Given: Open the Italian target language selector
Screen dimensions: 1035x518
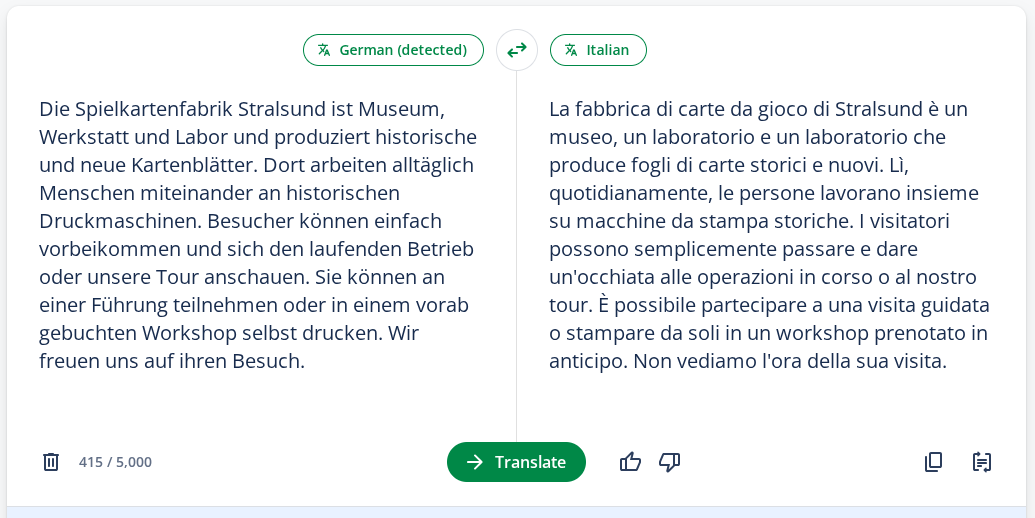Looking at the screenshot, I should [598, 50].
